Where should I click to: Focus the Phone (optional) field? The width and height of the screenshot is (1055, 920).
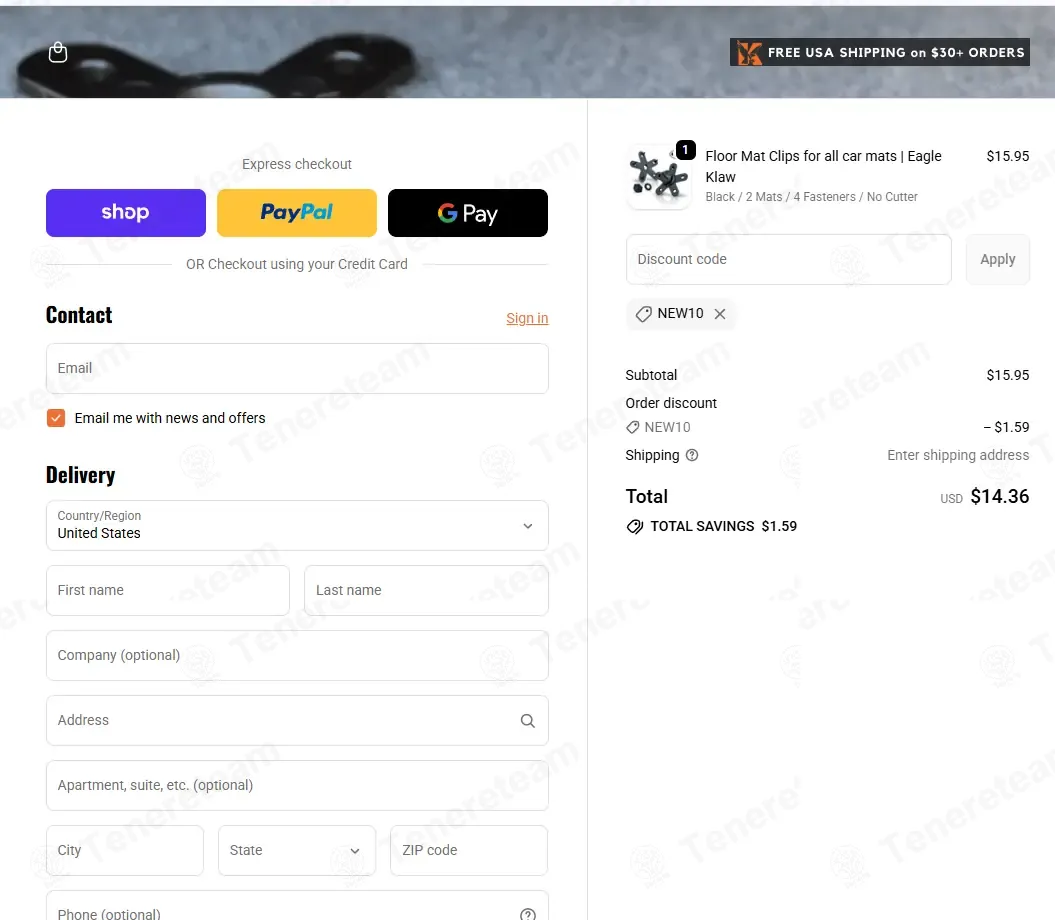point(297,906)
